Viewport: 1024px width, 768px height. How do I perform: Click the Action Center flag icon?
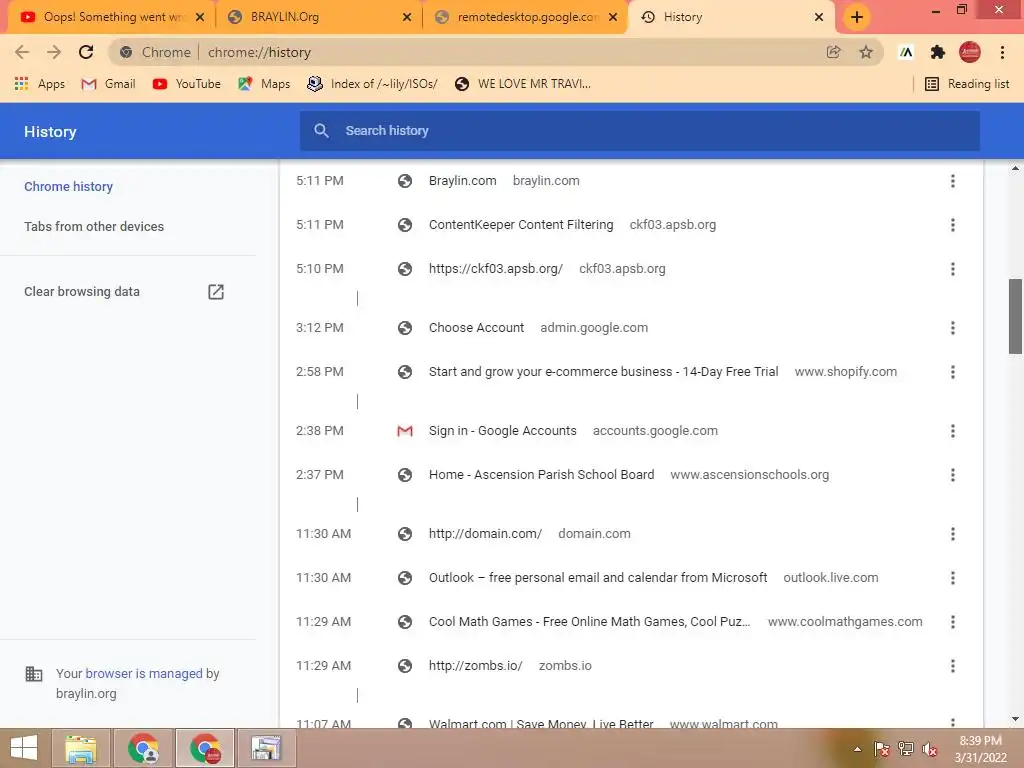[x=882, y=748]
